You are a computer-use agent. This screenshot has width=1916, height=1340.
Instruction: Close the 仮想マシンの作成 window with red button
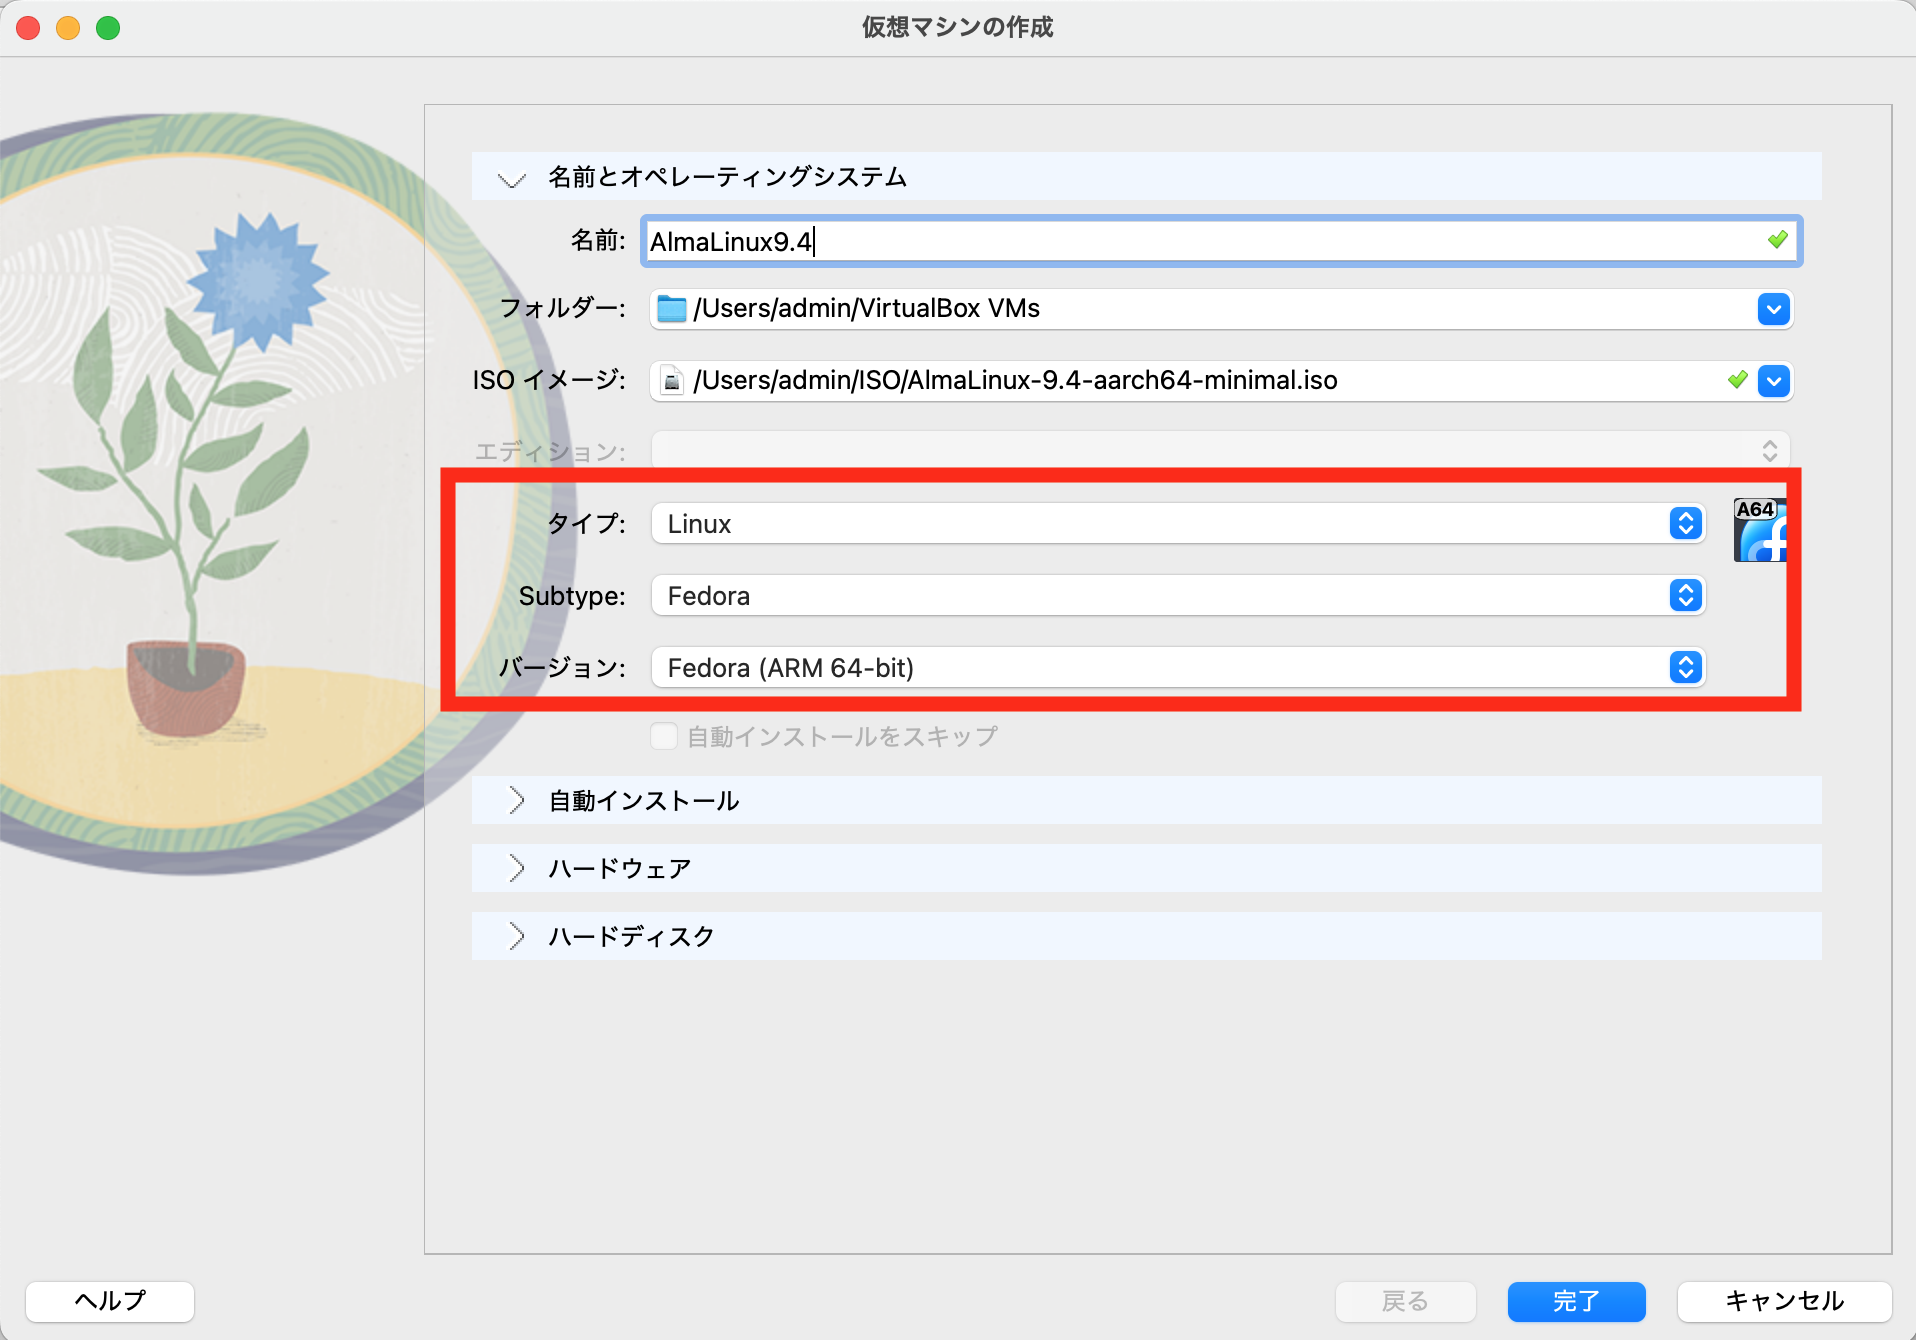pos(28,28)
